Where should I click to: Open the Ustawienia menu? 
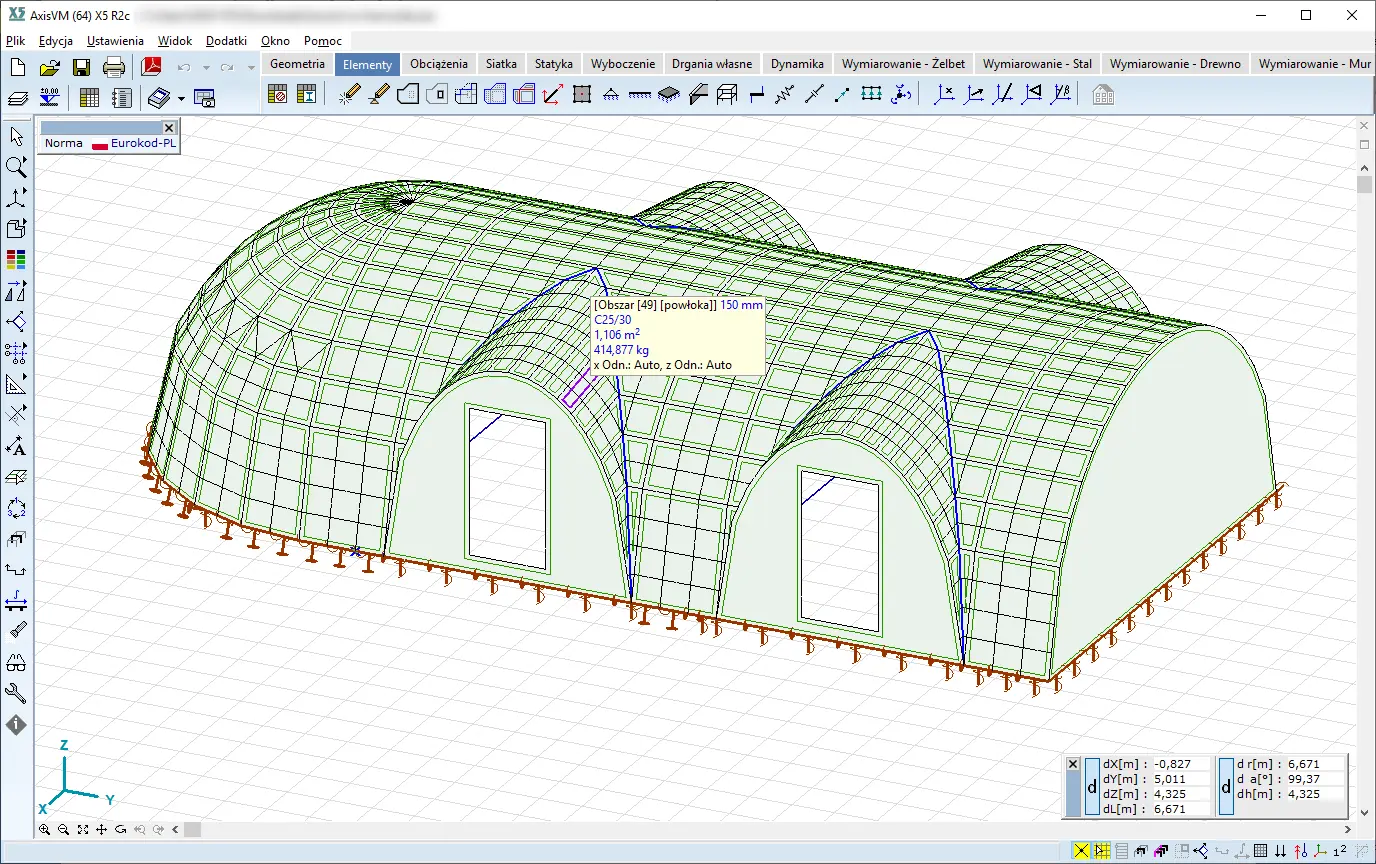point(115,41)
